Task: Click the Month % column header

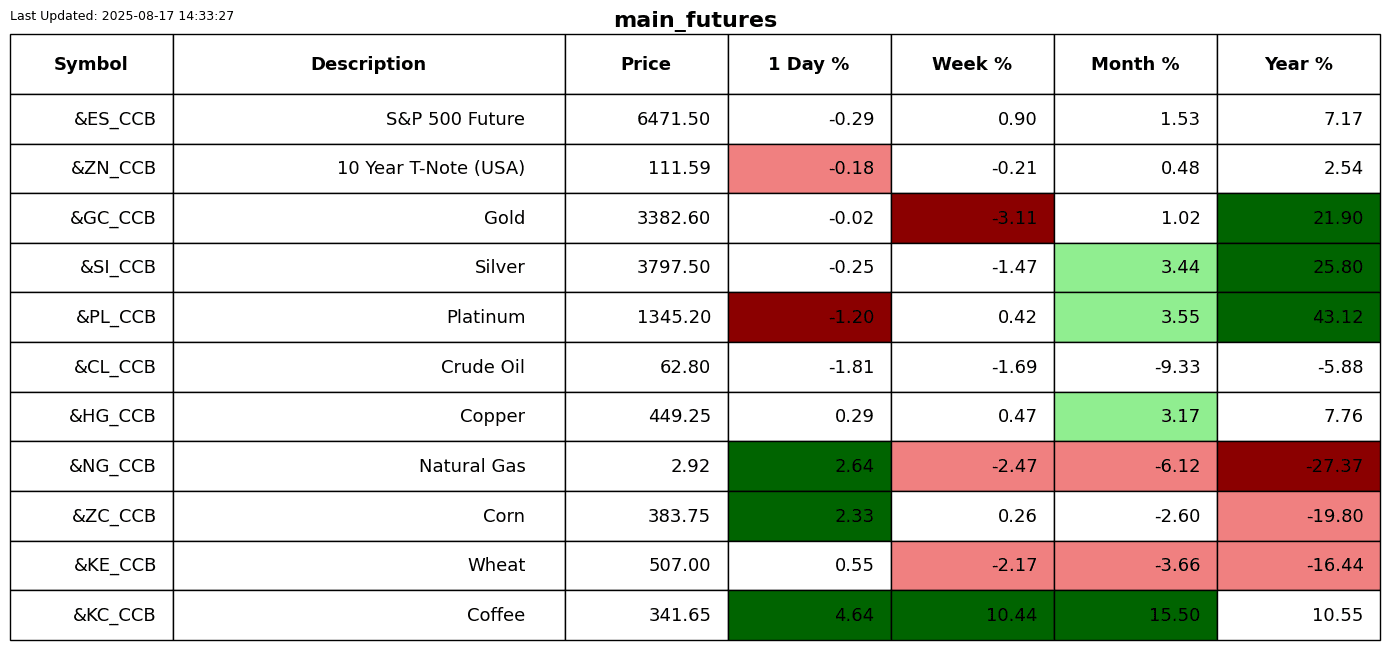Action: coord(1135,65)
